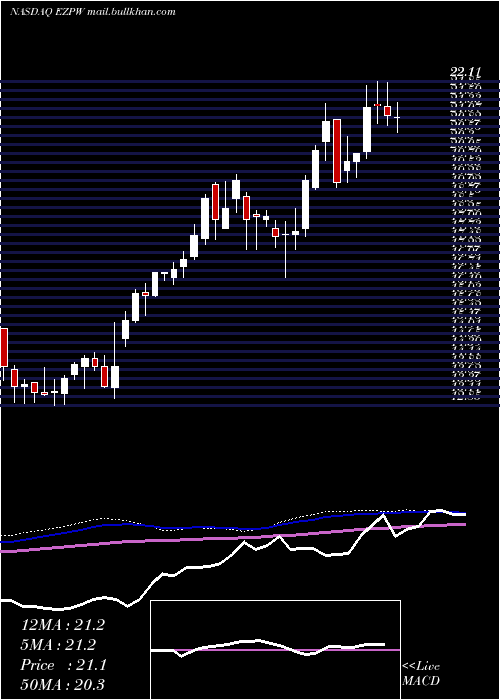This screenshot has width=500, height=700.
Task: Click inside the MACD inset chart box
Action: point(275,650)
